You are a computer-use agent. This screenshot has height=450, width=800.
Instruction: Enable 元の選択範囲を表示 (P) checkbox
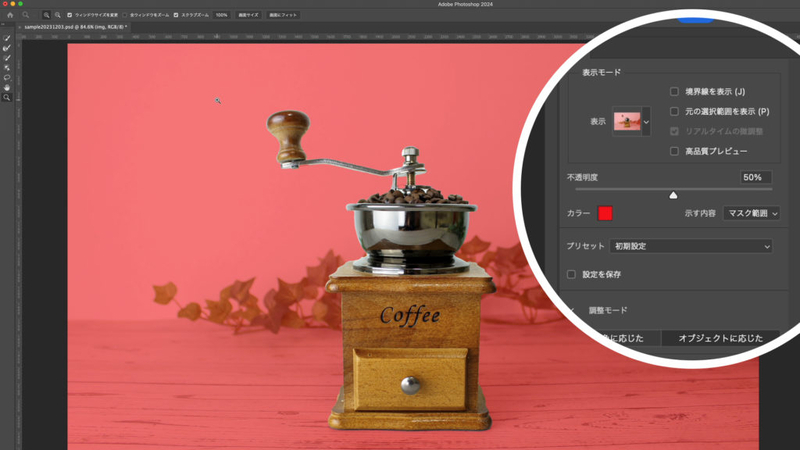click(674, 111)
